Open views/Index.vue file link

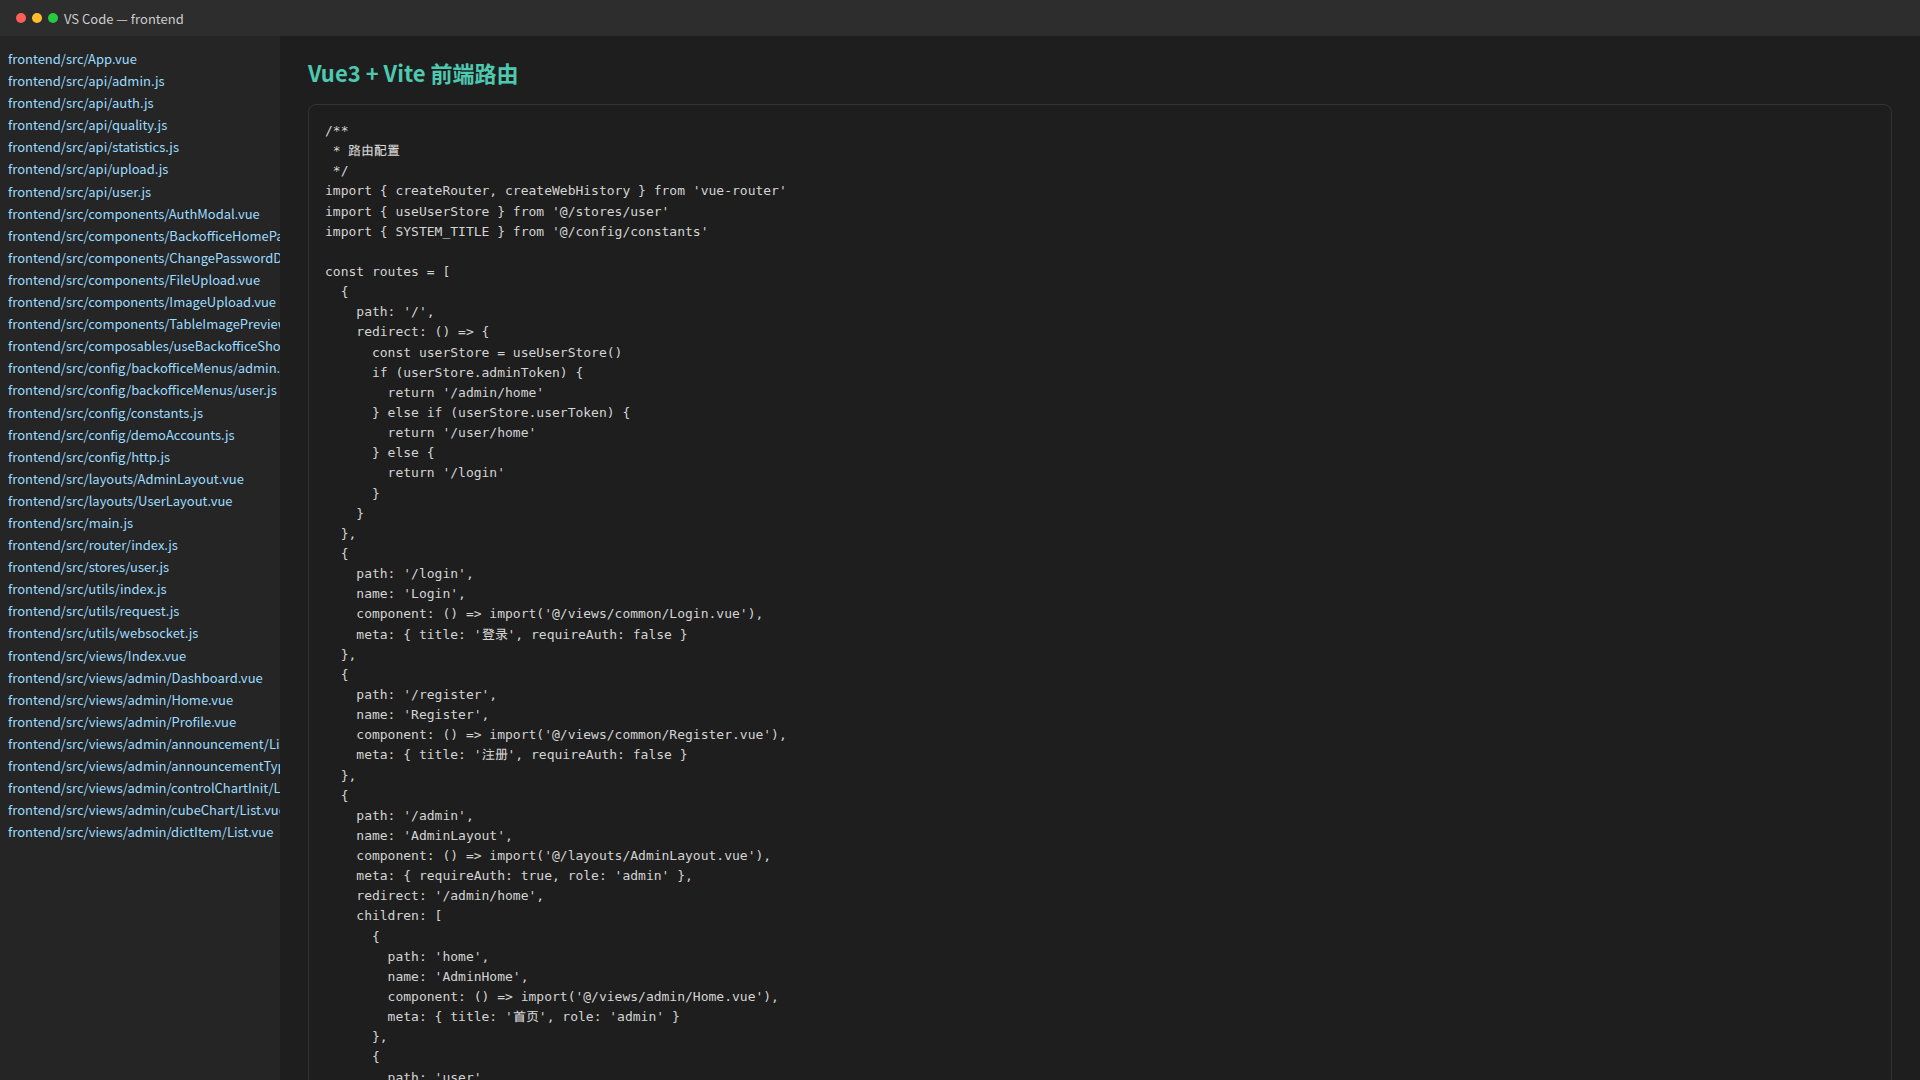[x=97, y=656]
